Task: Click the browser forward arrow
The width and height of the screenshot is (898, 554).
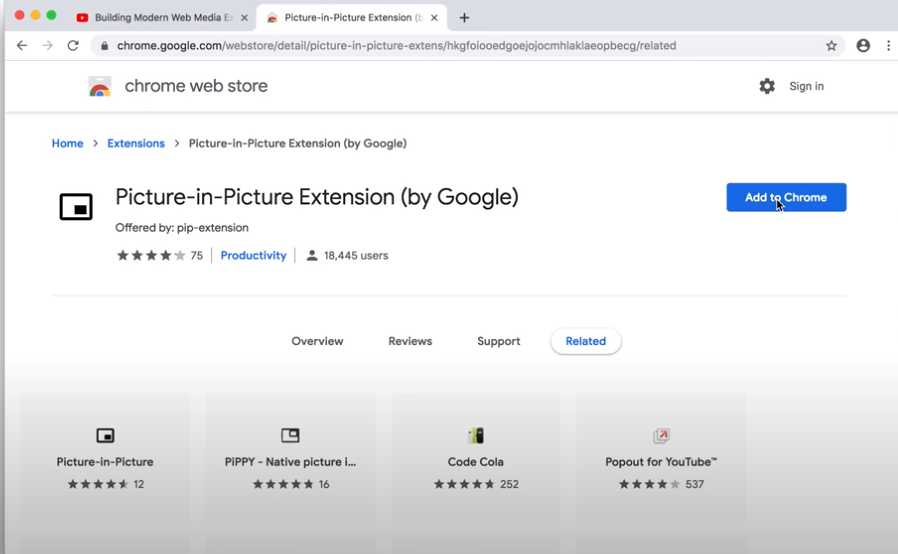Action: [48, 45]
